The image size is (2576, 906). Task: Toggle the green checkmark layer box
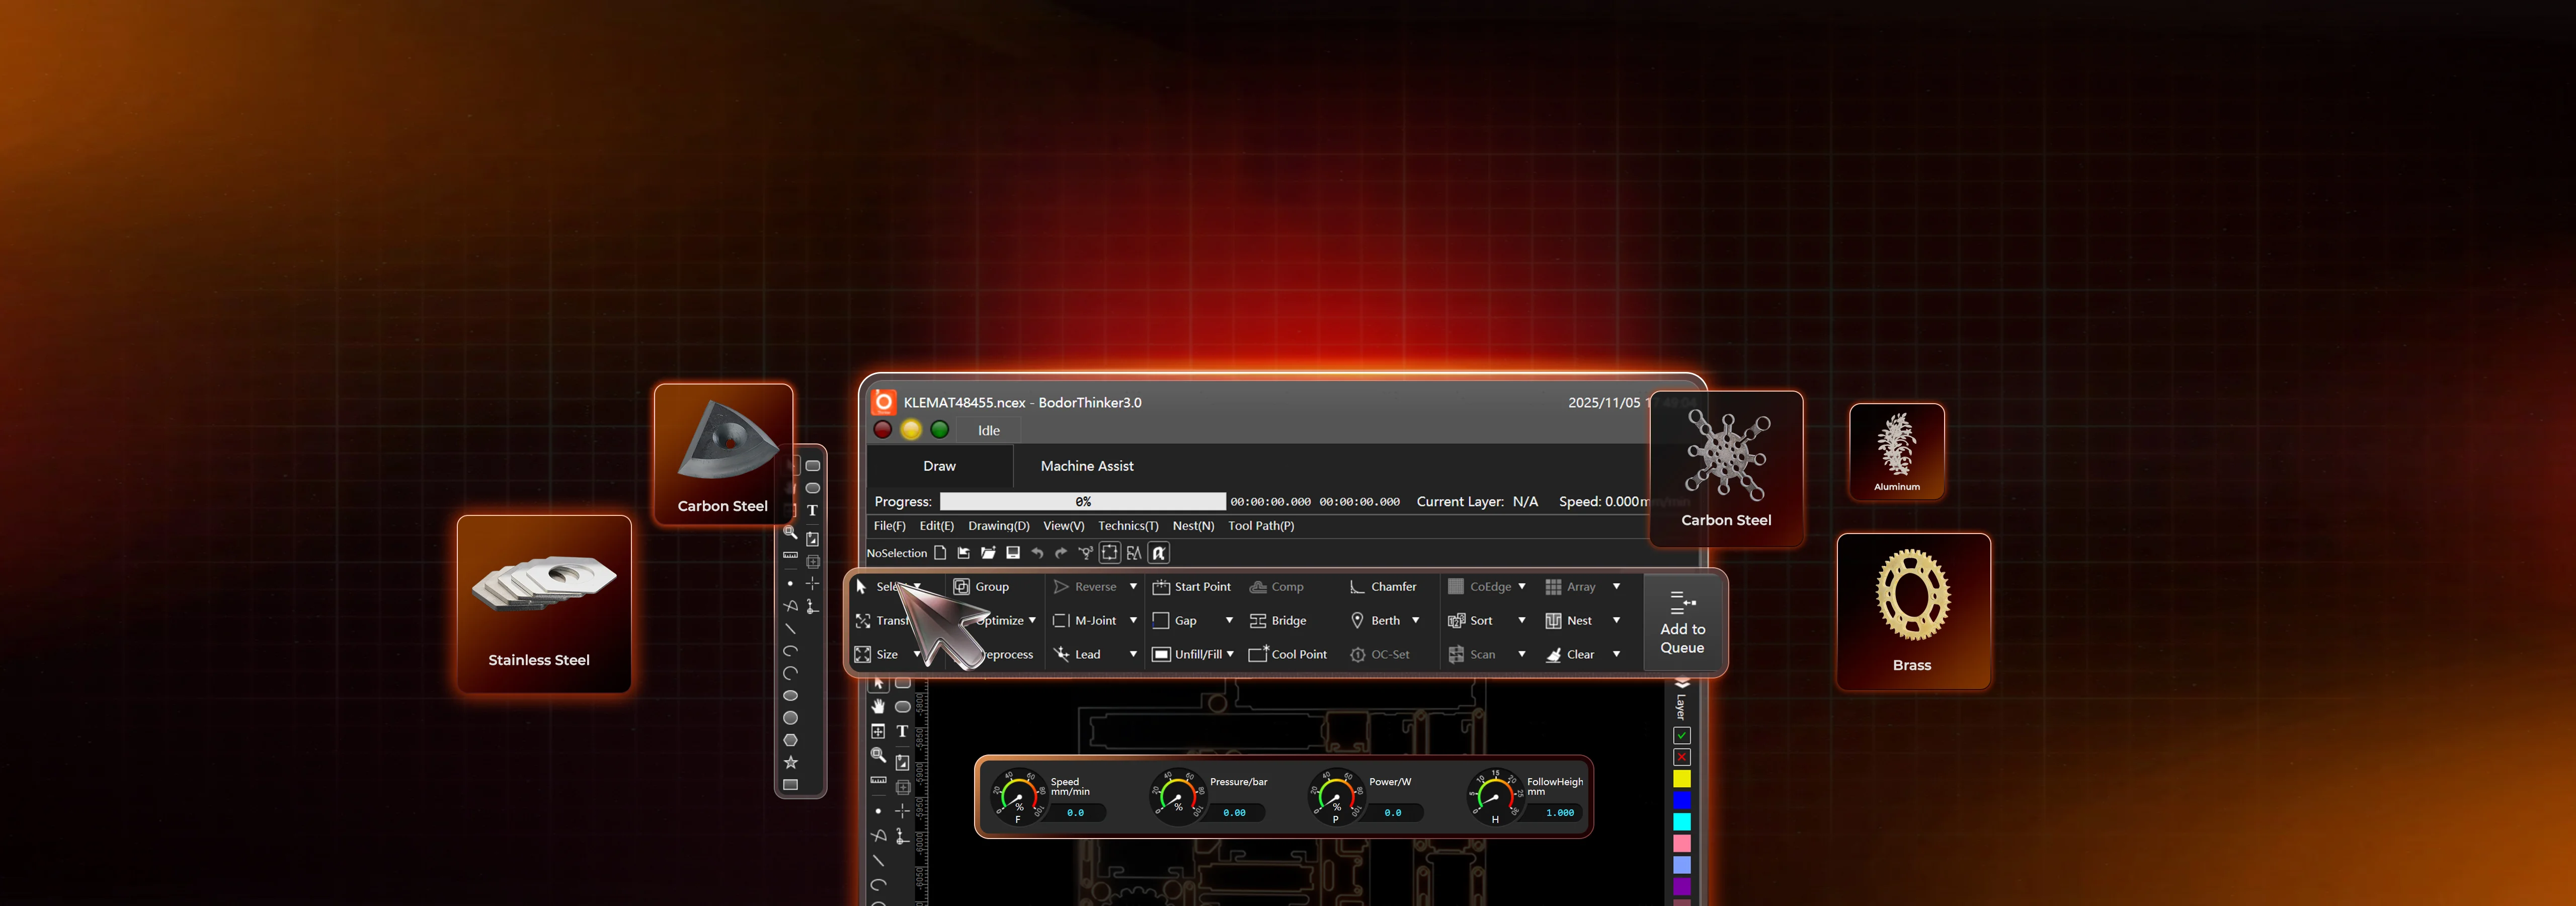(1682, 735)
